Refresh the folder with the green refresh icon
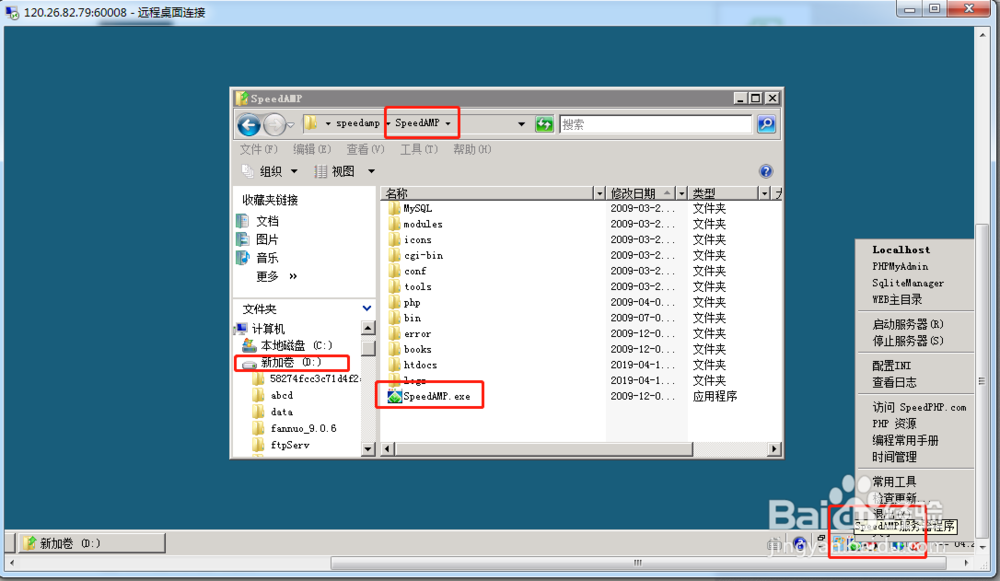Viewport: 1000px width, 581px height. pos(544,124)
